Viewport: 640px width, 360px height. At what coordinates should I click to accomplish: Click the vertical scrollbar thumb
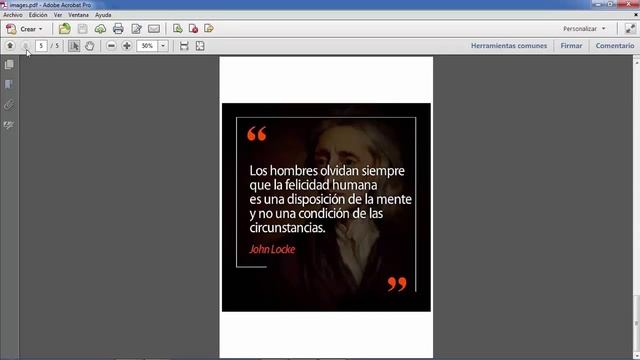pos(636,324)
